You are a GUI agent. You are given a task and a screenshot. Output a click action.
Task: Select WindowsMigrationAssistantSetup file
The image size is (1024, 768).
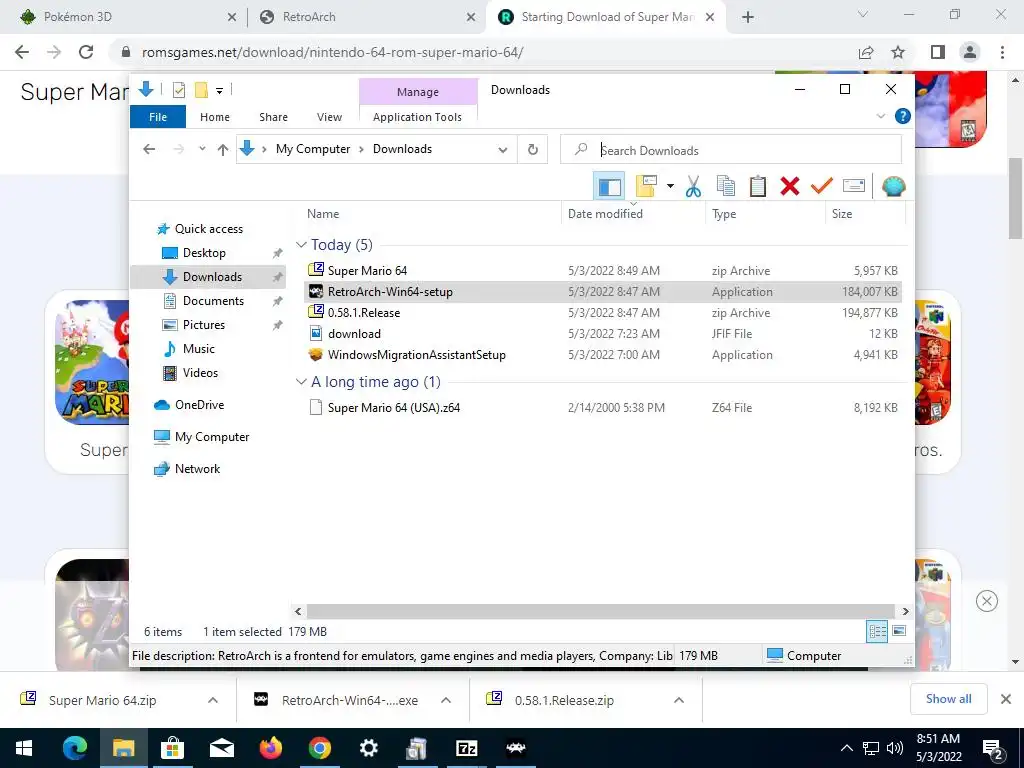tap(602, 355)
